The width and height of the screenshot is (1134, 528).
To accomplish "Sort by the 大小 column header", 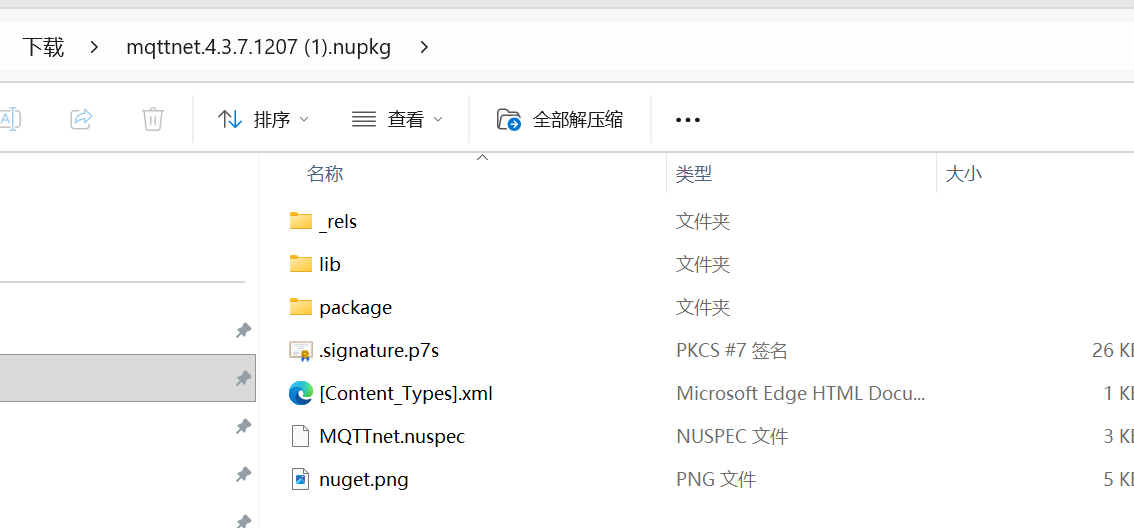I will coord(964,174).
